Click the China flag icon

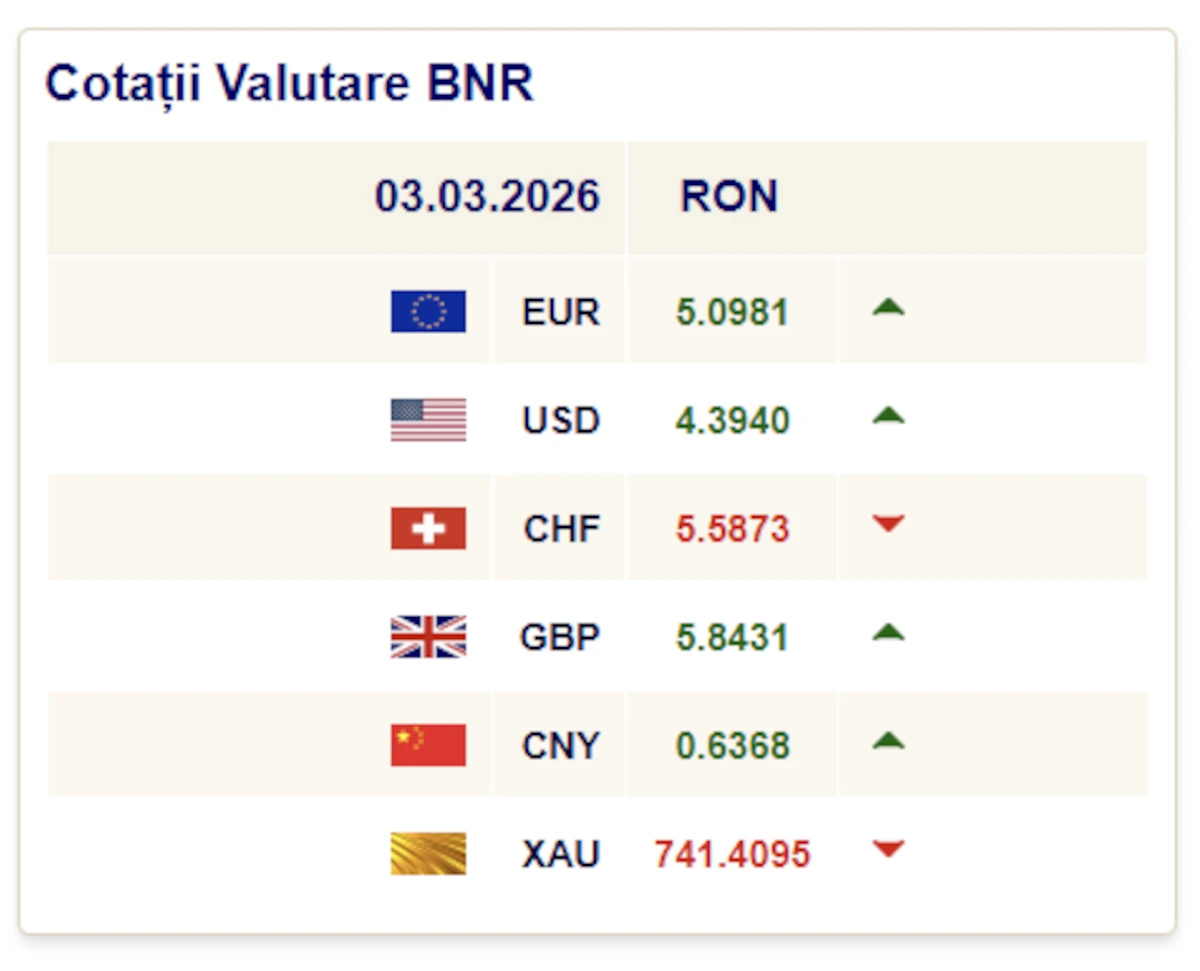[428, 745]
